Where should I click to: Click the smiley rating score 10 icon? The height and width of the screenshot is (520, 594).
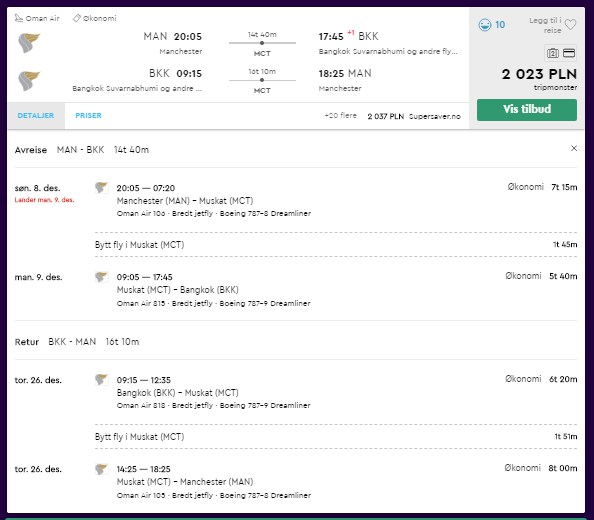[x=485, y=25]
